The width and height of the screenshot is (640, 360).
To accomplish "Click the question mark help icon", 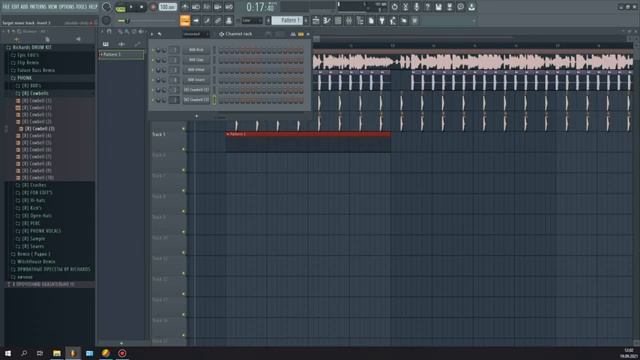I will (427, 7).
